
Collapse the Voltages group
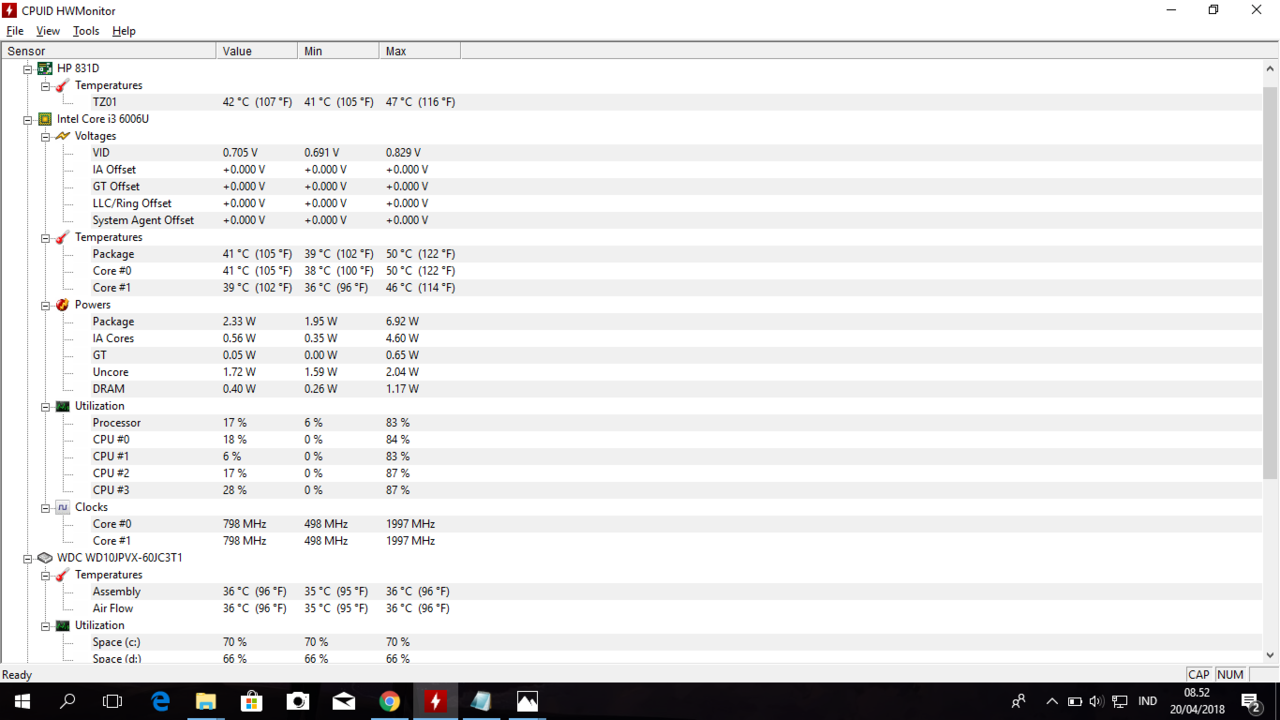tap(46, 137)
